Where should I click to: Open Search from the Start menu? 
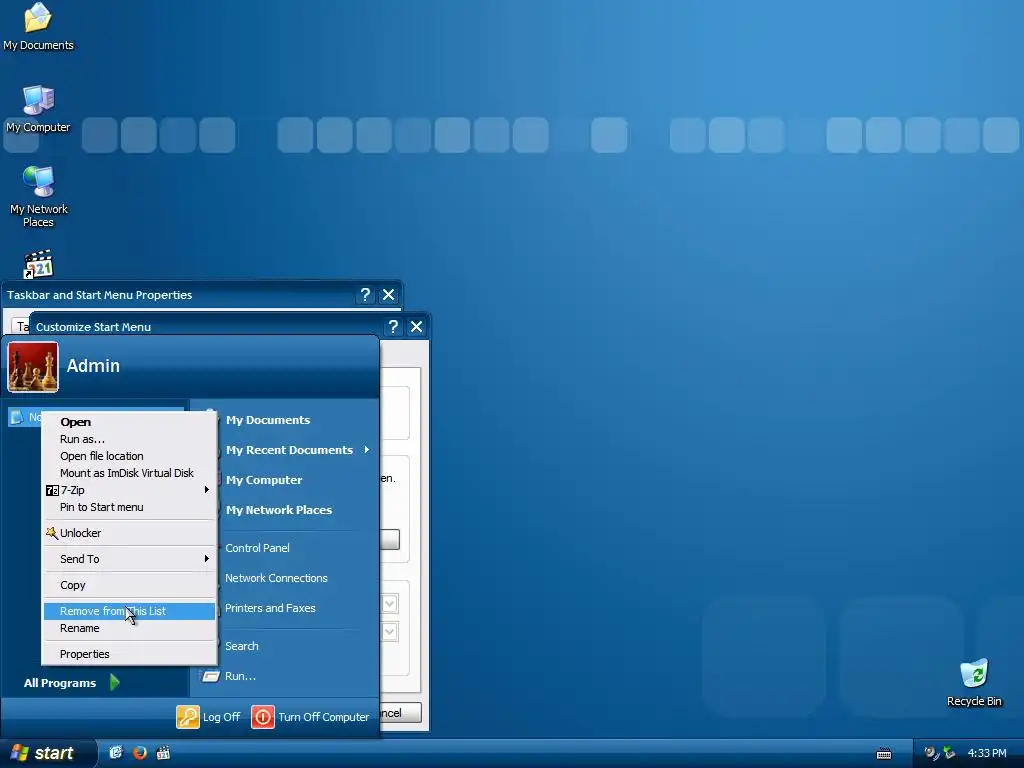coord(242,646)
